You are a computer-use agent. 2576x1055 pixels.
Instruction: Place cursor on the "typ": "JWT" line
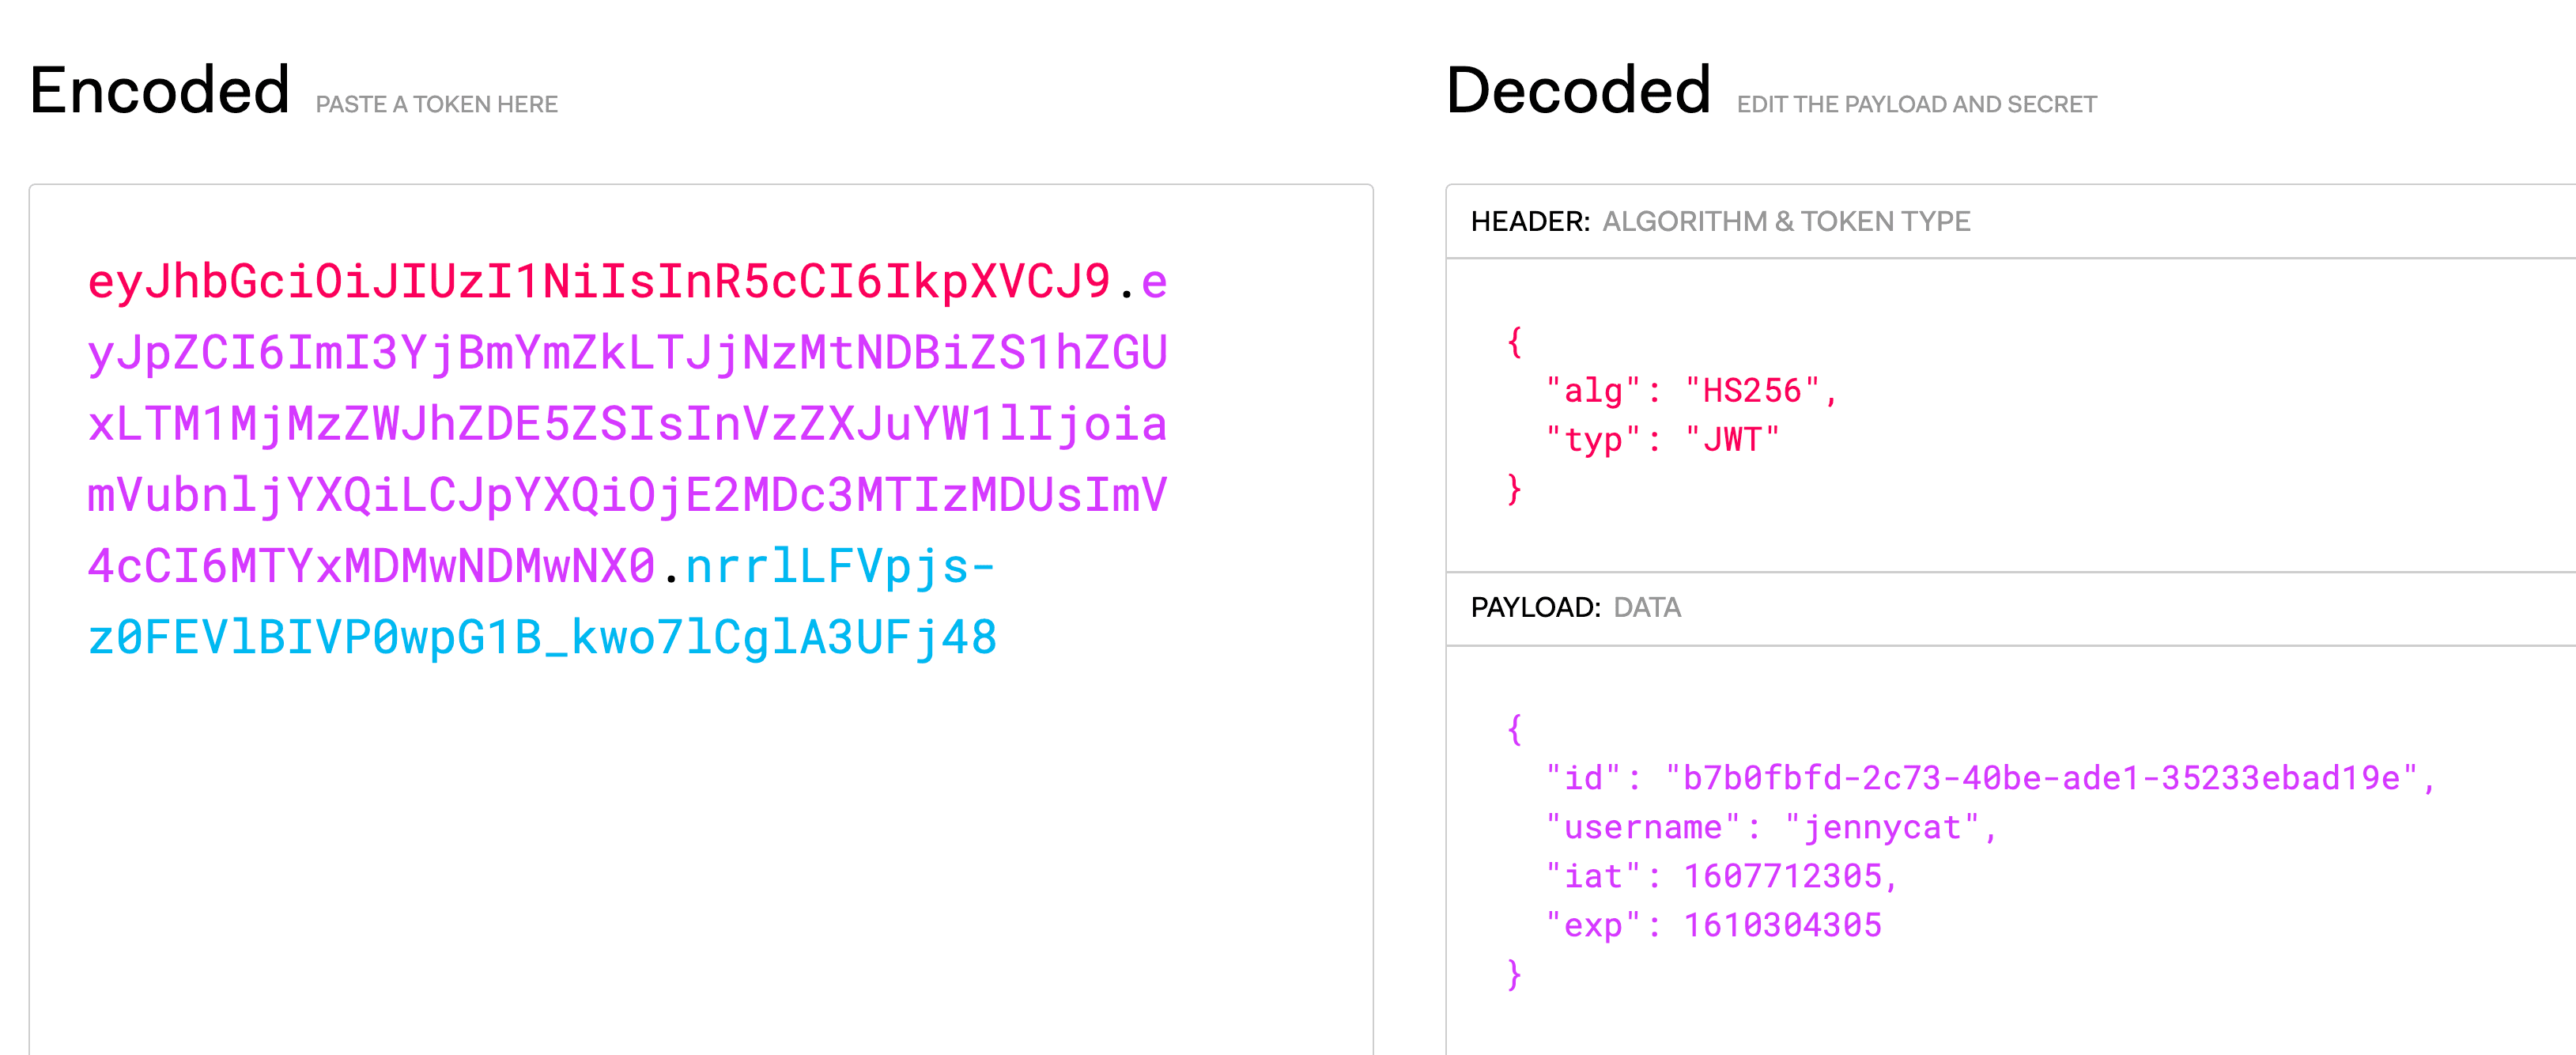(1662, 440)
